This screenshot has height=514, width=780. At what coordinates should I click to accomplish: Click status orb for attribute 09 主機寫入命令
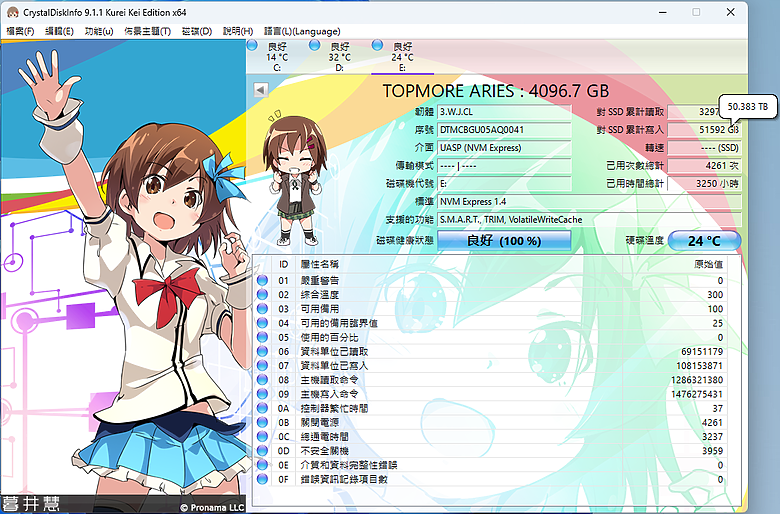coord(262,394)
